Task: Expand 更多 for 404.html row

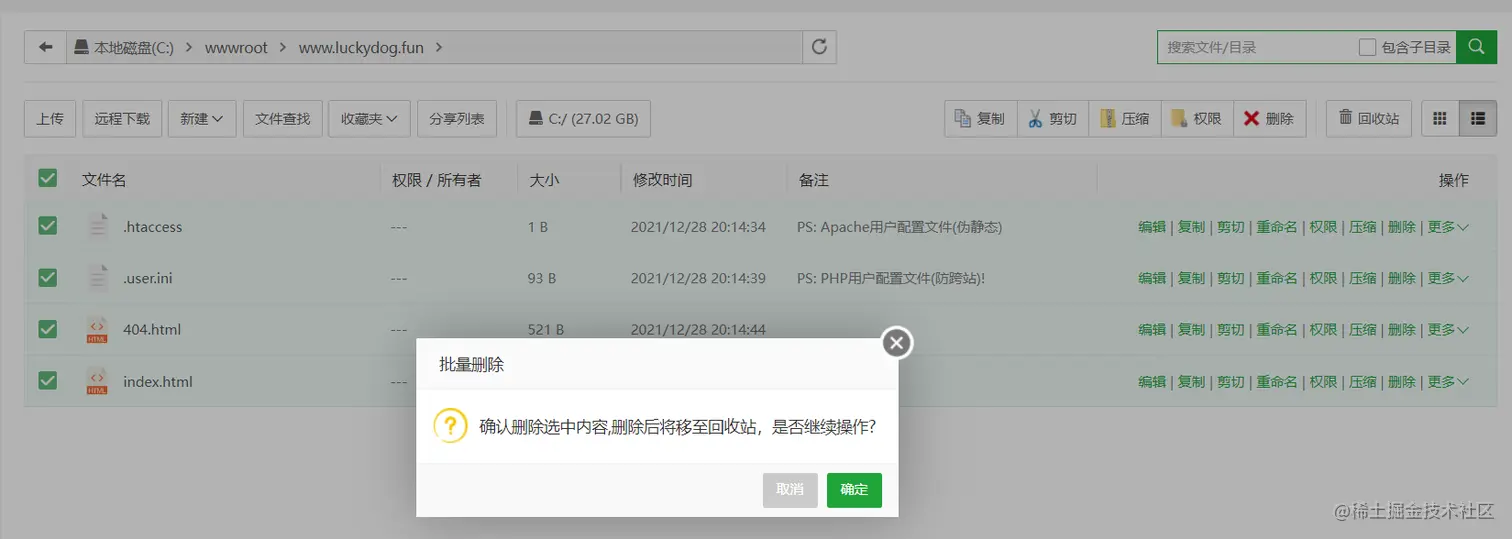Action: [x=1447, y=330]
